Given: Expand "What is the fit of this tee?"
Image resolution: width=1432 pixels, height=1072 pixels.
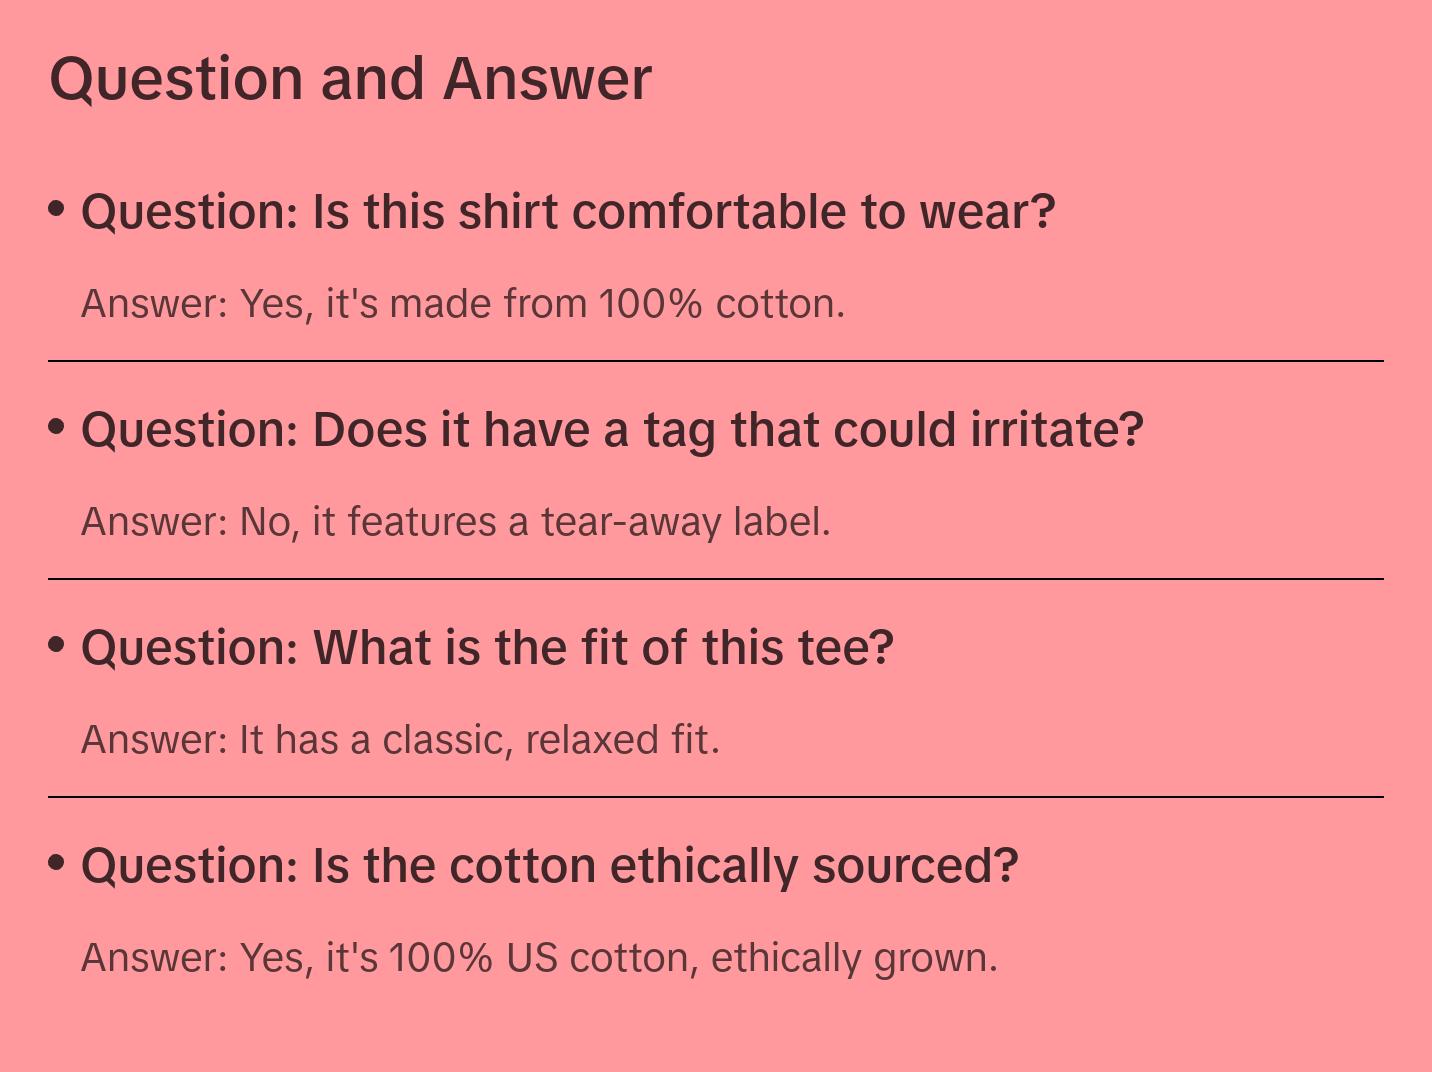Looking at the screenshot, I should click(x=487, y=648).
